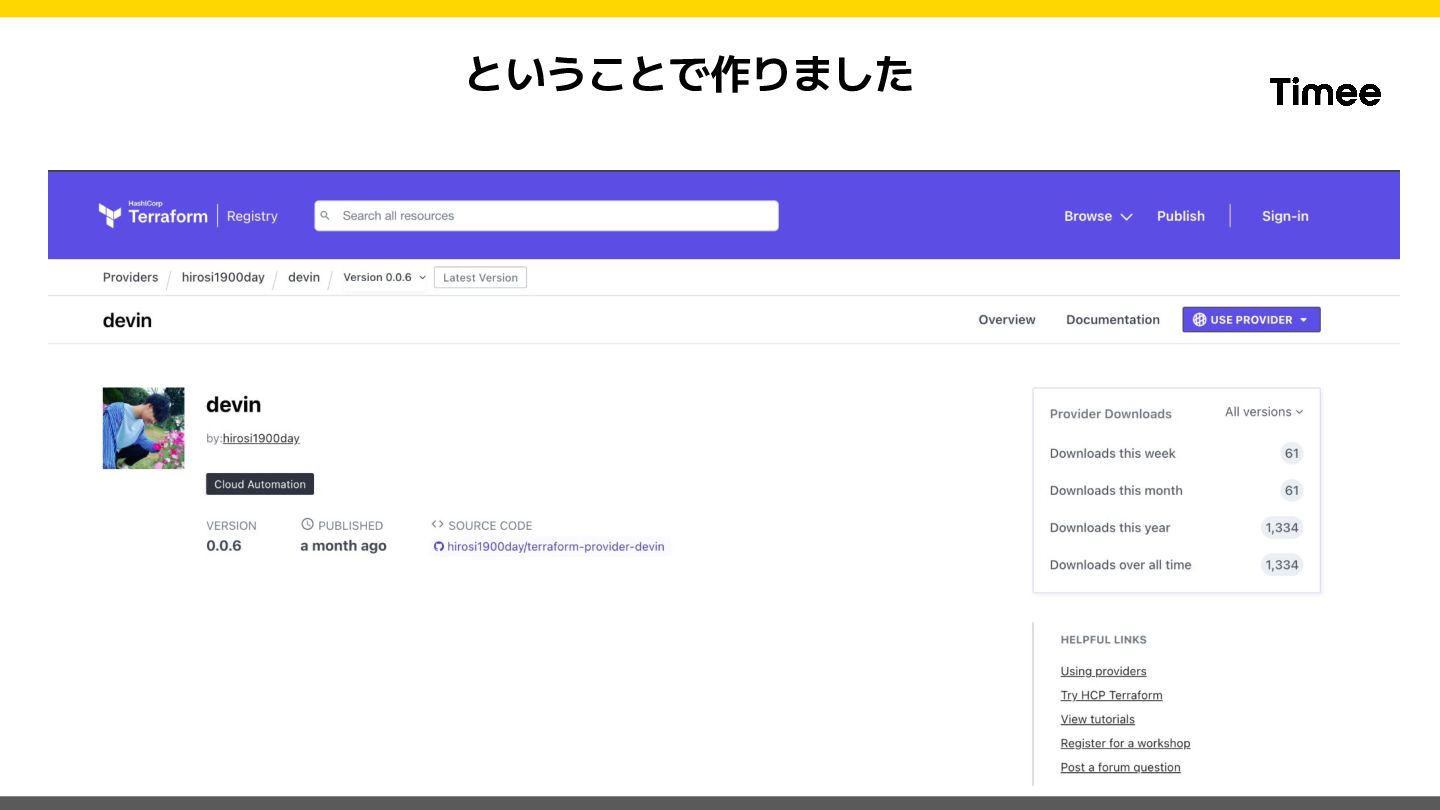Click the clock icon next to Published
The width and height of the screenshot is (1440, 810).
307,524
